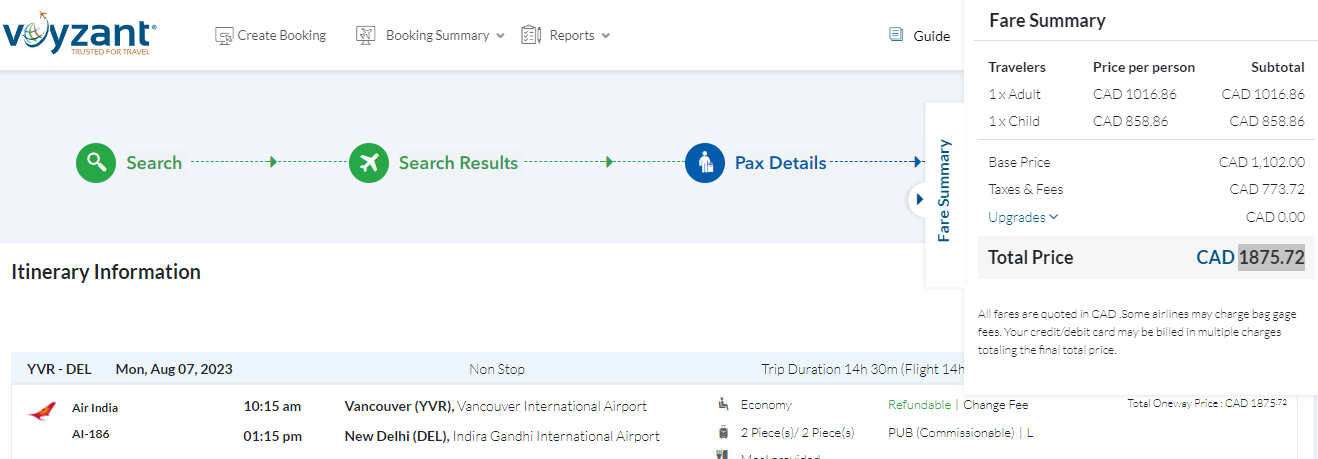Click the Voyzant logo
1318x459 pixels.
[79, 33]
